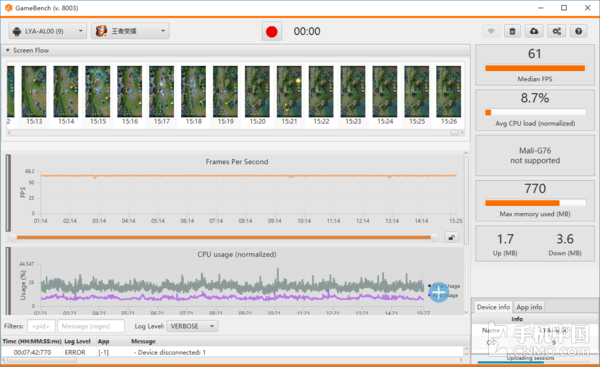Open help with the question mark icon

click(x=579, y=31)
